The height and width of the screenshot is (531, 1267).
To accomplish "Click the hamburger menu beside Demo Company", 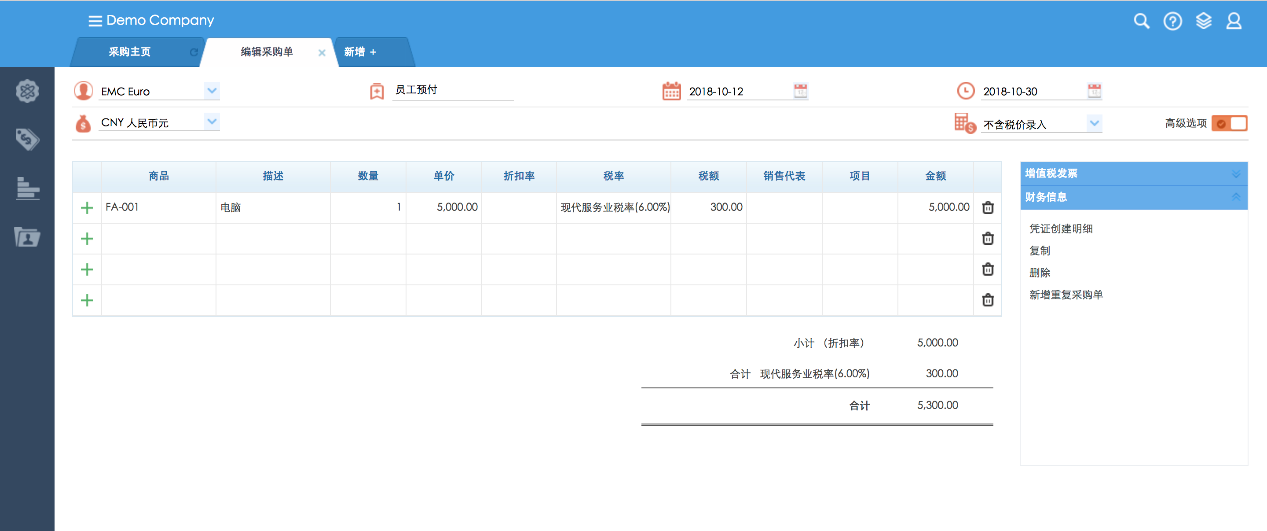I will pyautogui.click(x=95, y=21).
